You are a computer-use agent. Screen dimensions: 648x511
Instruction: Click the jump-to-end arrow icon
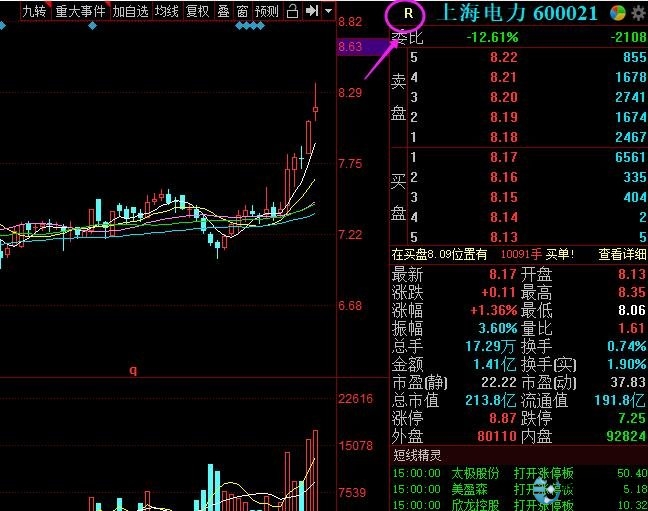(312, 11)
